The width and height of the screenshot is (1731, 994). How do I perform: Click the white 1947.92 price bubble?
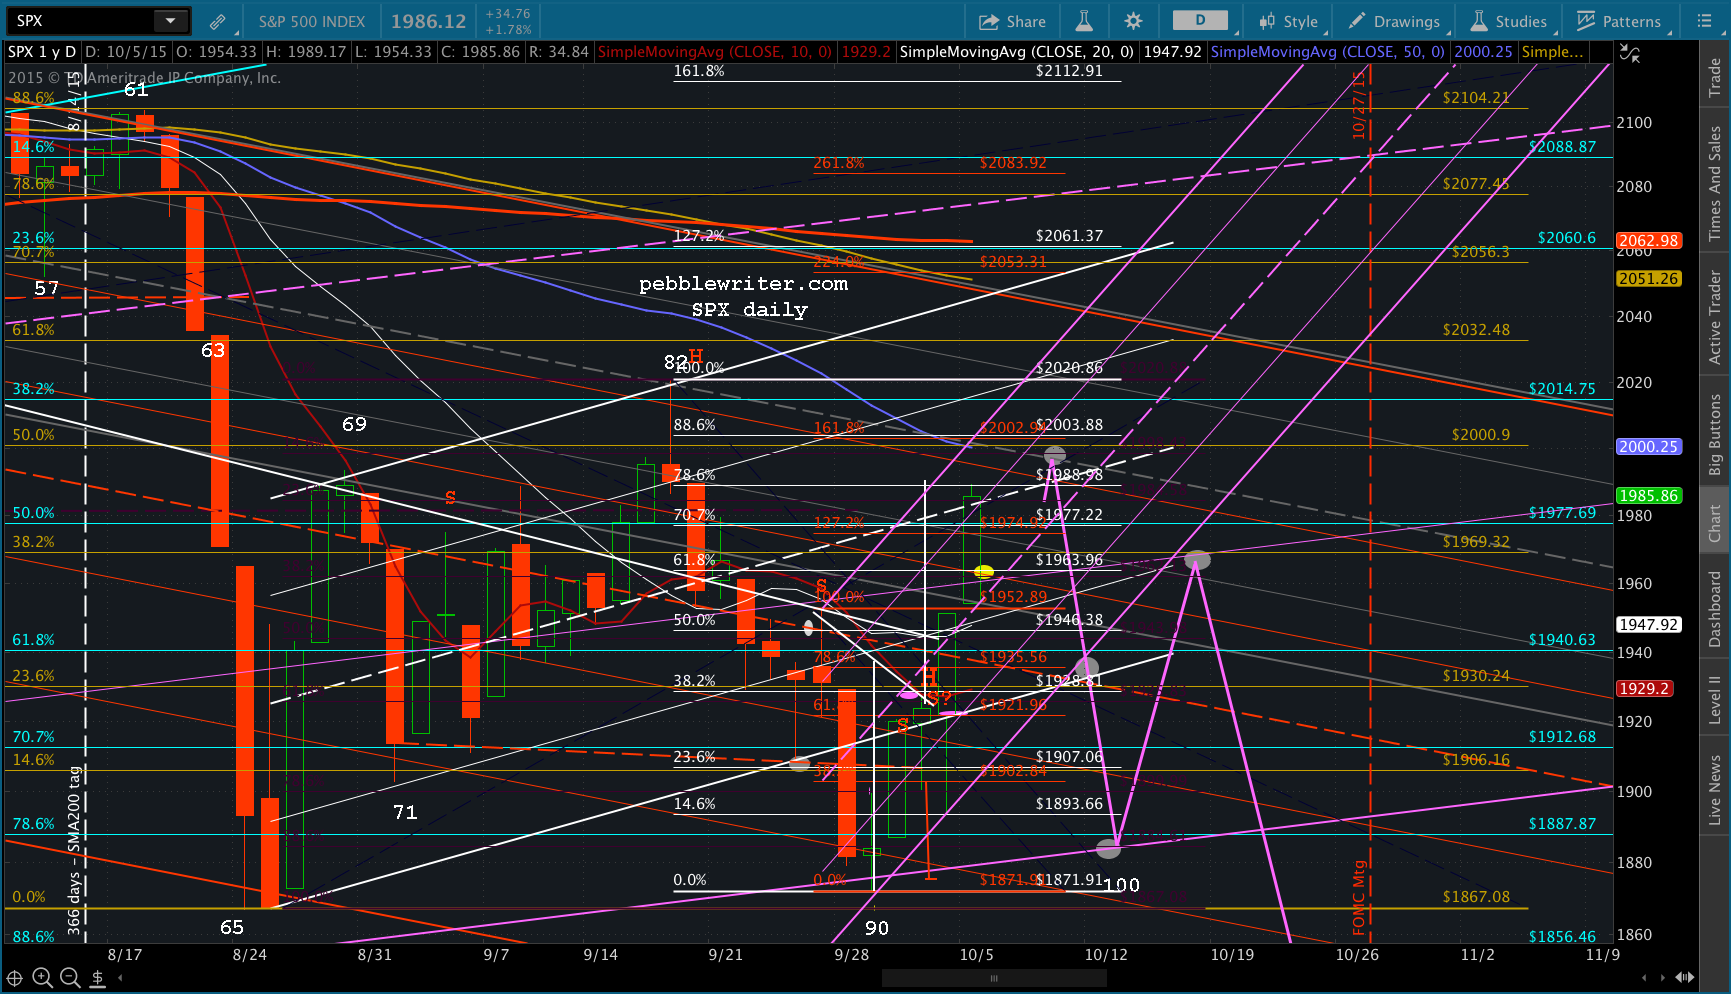[x=1649, y=625]
